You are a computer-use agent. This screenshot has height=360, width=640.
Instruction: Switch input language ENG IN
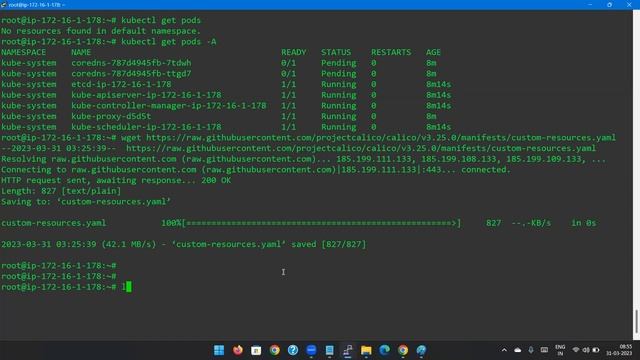560,350
